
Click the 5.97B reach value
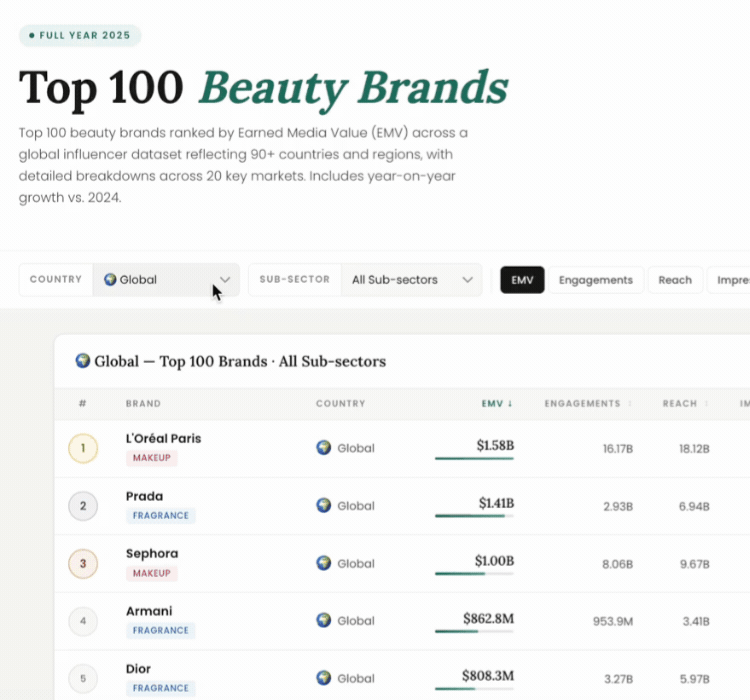pyautogui.click(x=695, y=679)
